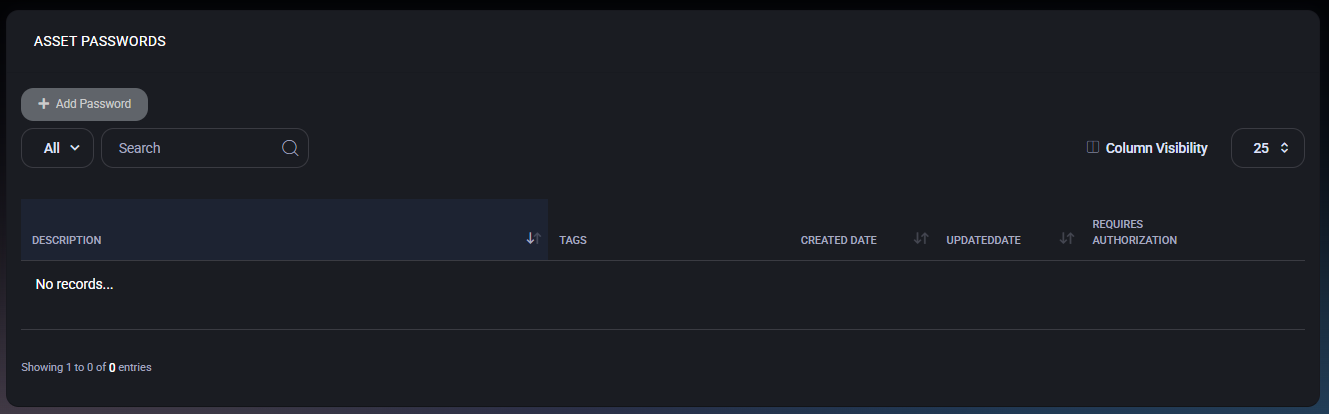The height and width of the screenshot is (414, 1329).
Task: Click the Showing entries count text
Action: (x=86, y=368)
